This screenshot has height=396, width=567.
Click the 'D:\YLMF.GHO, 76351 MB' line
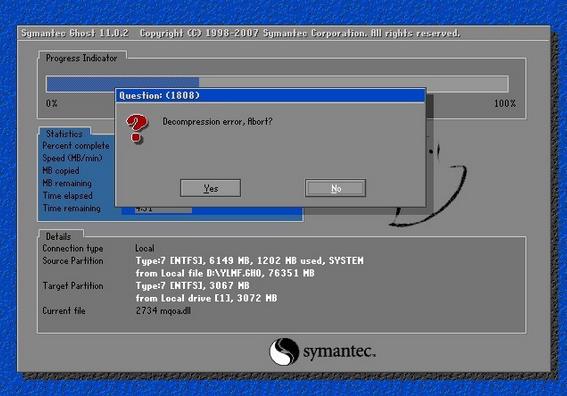(225, 273)
